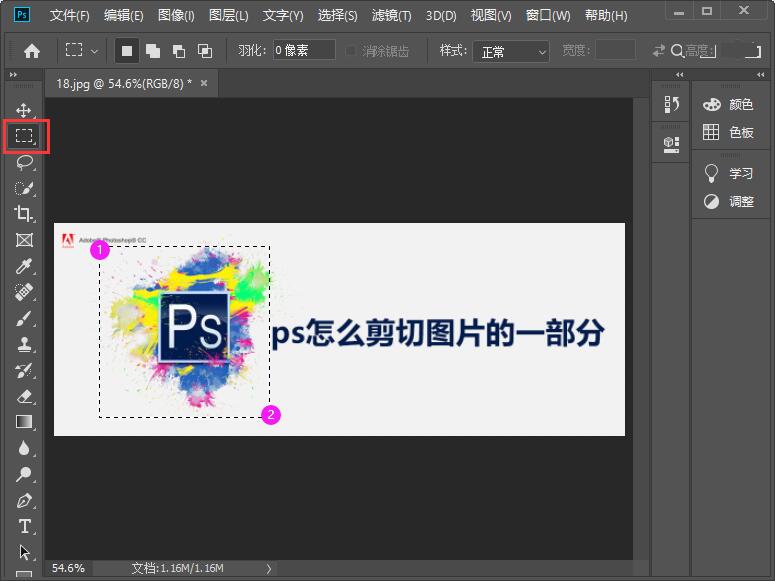This screenshot has width=775, height=581.
Task: Select the History Brush tool
Action: click(24, 370)
